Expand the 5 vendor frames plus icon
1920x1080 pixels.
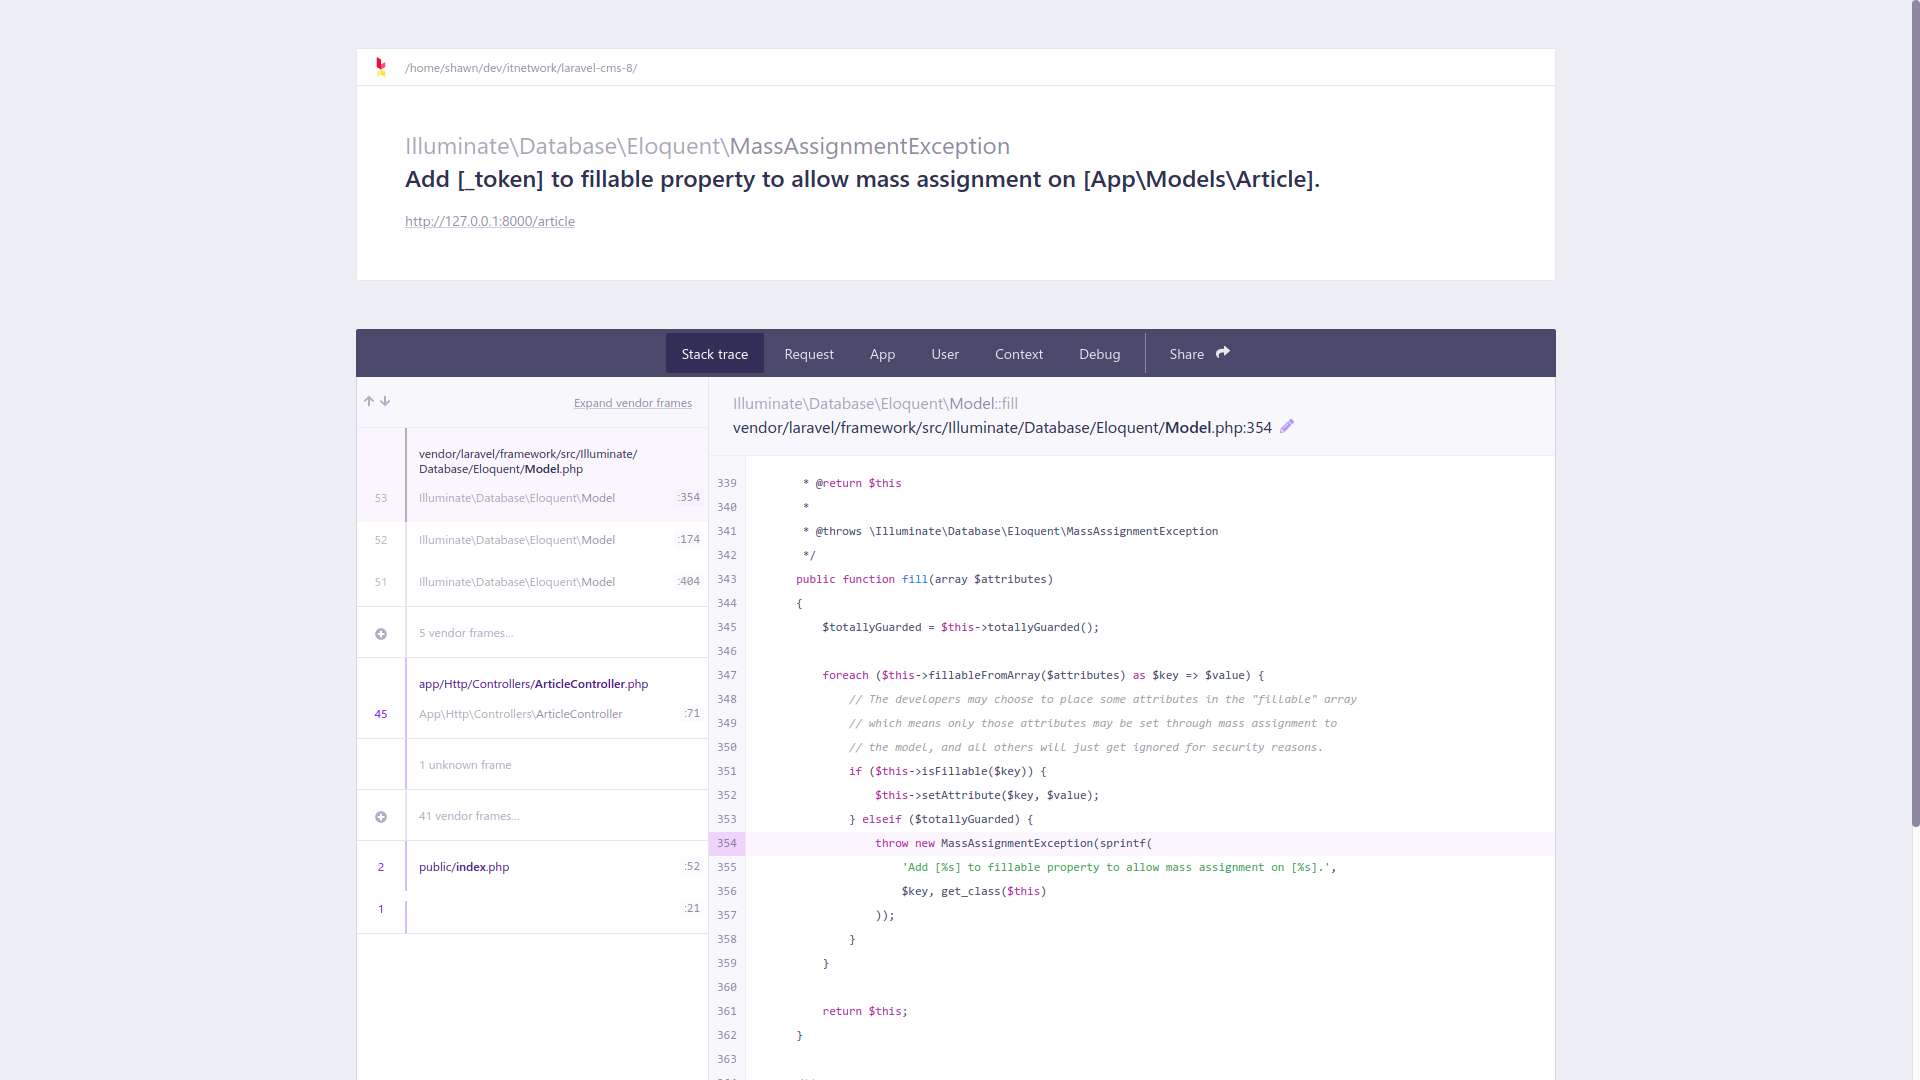pos(380,633)
